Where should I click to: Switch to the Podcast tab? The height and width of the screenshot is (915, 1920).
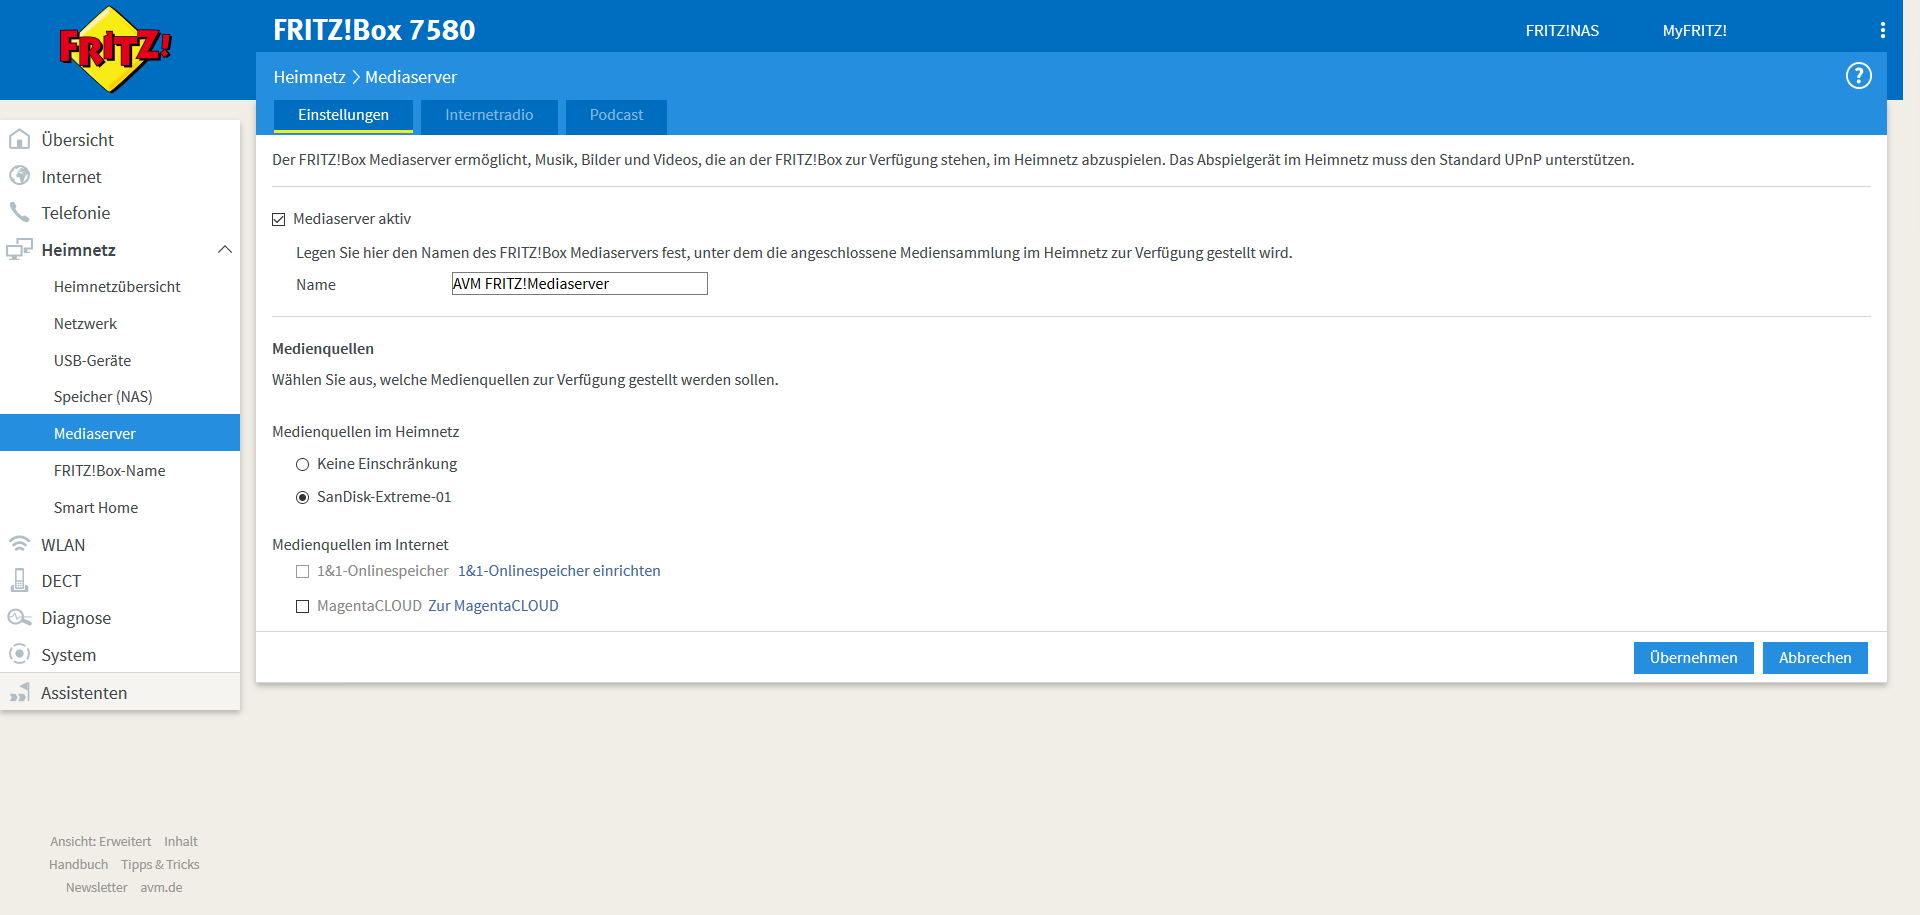[616, 115]
